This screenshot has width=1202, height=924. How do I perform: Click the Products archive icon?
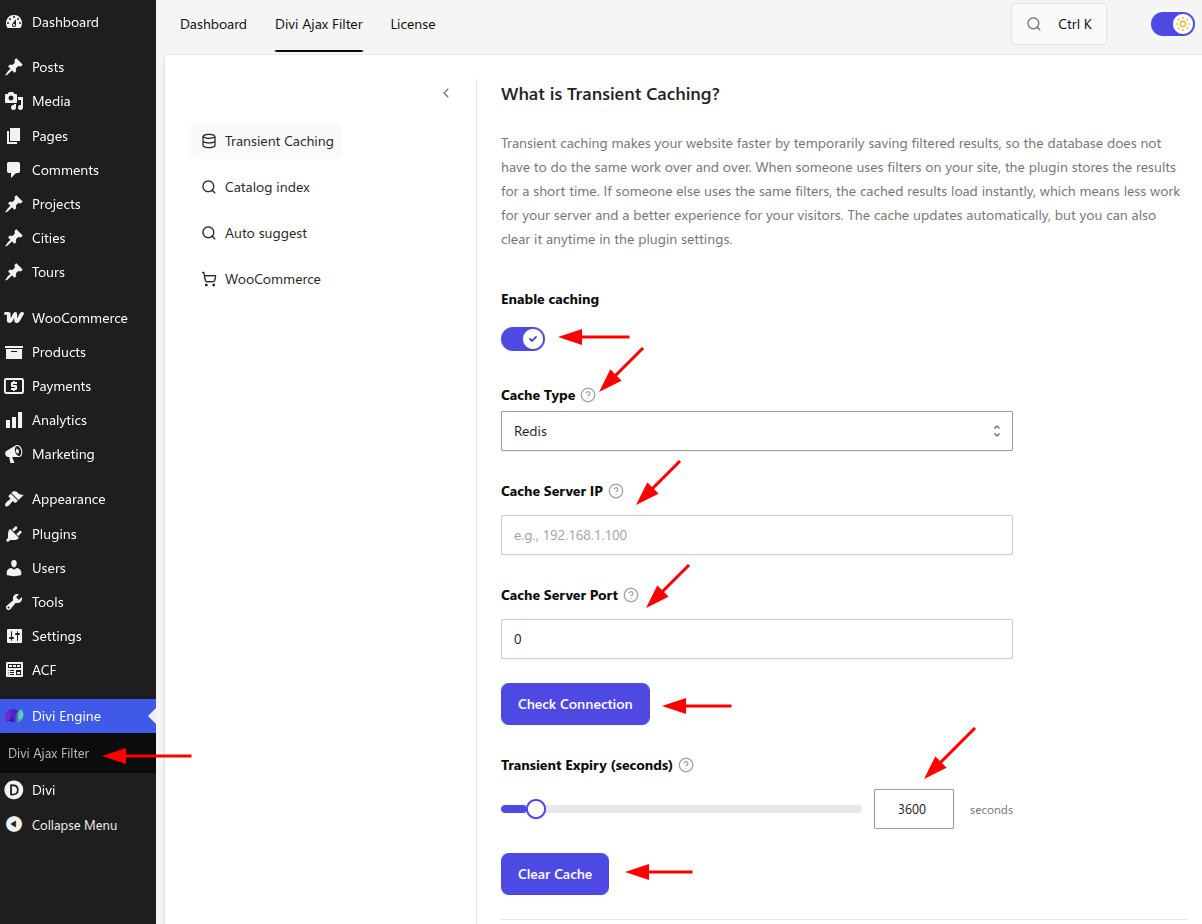coord(14,352)
